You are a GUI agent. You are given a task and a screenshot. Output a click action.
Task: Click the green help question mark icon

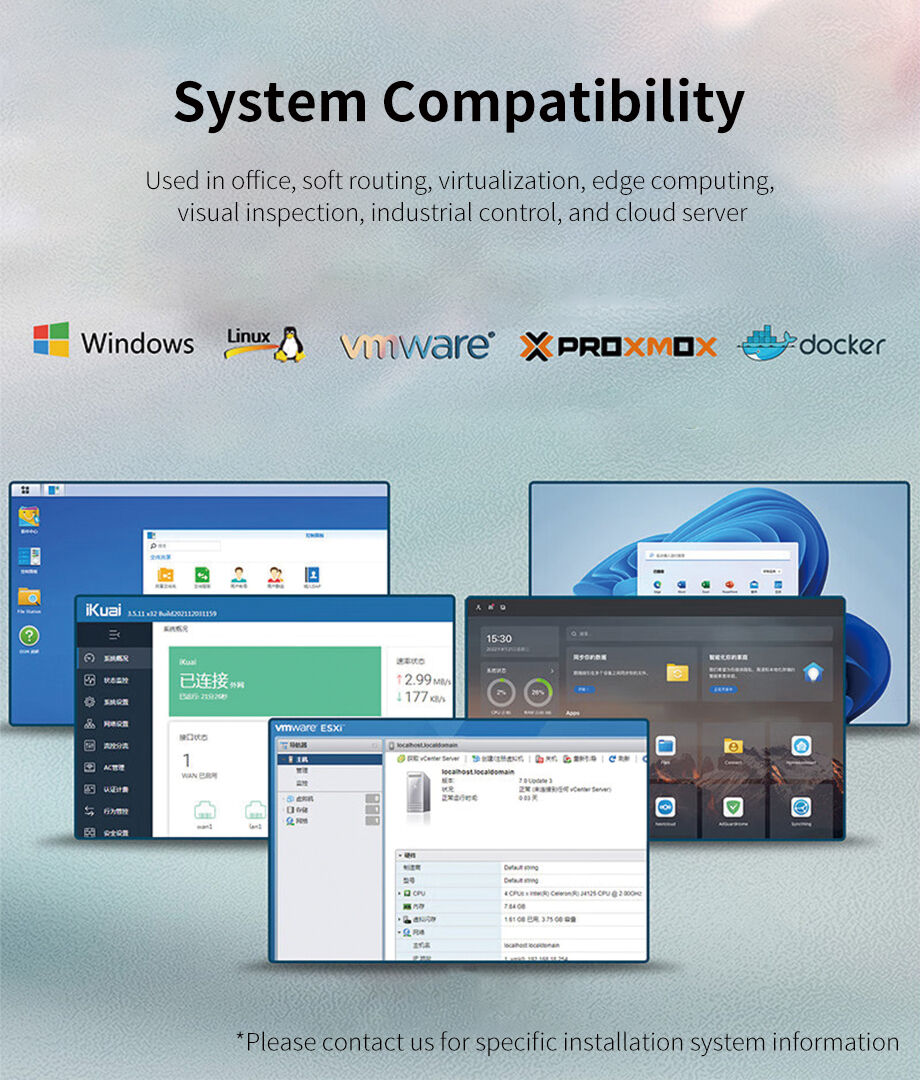(x=29, y=636)
